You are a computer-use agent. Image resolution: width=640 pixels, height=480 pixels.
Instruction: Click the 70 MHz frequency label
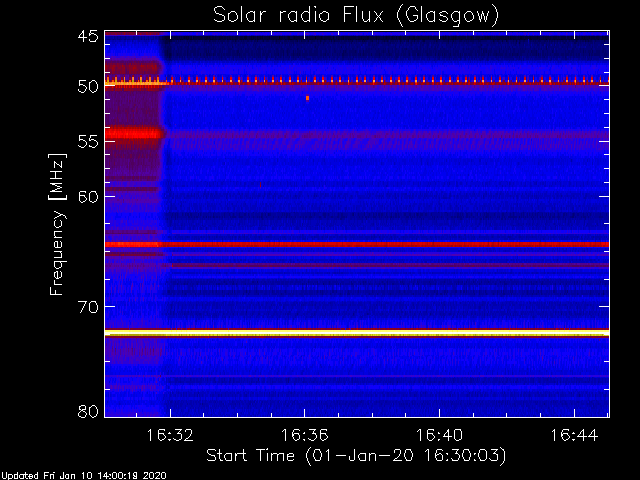[x=88, y=307]
